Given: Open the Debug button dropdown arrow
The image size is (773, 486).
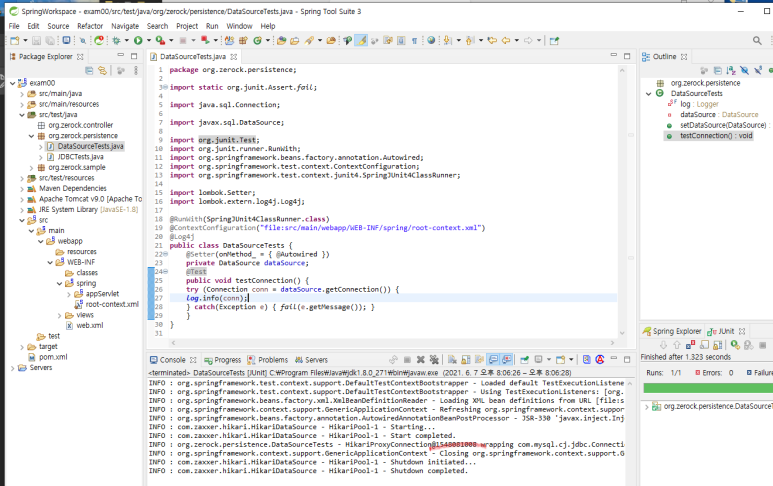Looking at the screenshot, I should [126, 41].
